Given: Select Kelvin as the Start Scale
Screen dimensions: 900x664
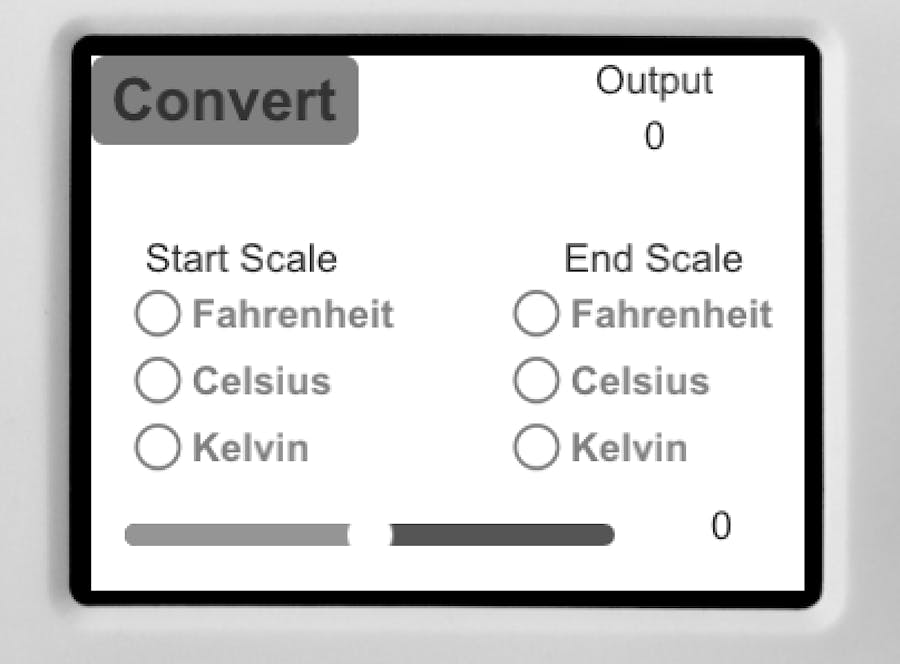Looking at the screenshot, I should click(x=157, y=447).
